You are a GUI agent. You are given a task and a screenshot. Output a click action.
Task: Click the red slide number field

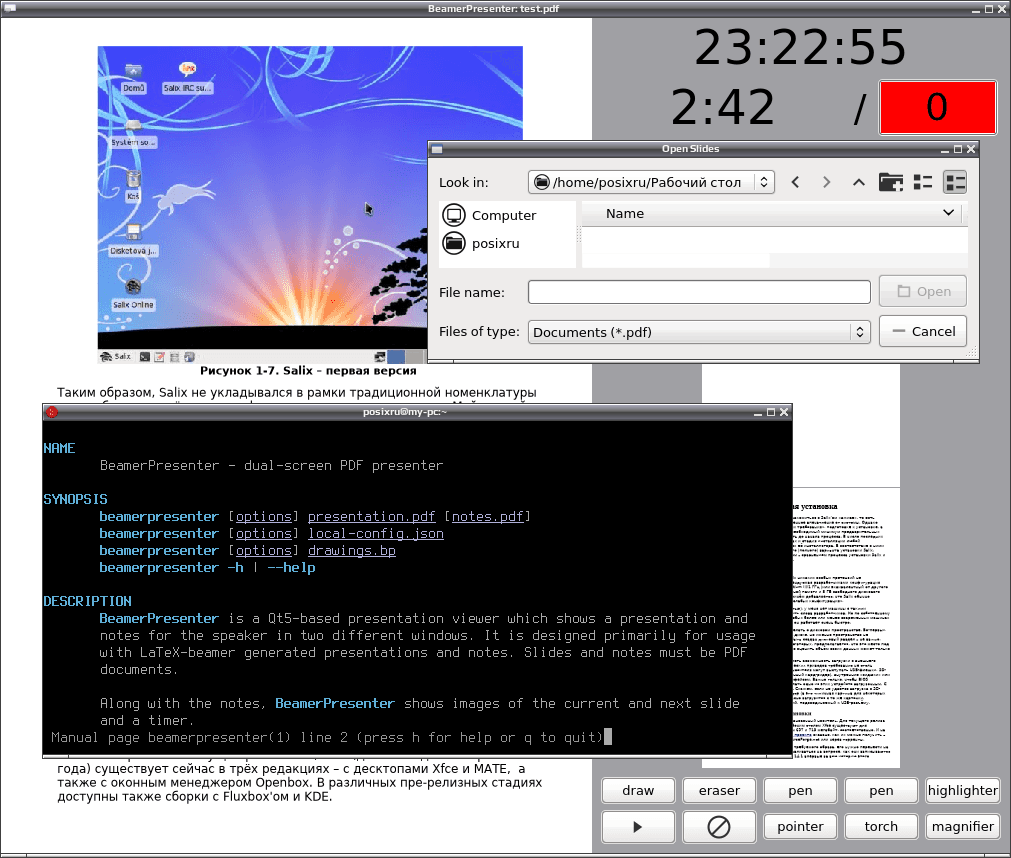coord(937,107)
